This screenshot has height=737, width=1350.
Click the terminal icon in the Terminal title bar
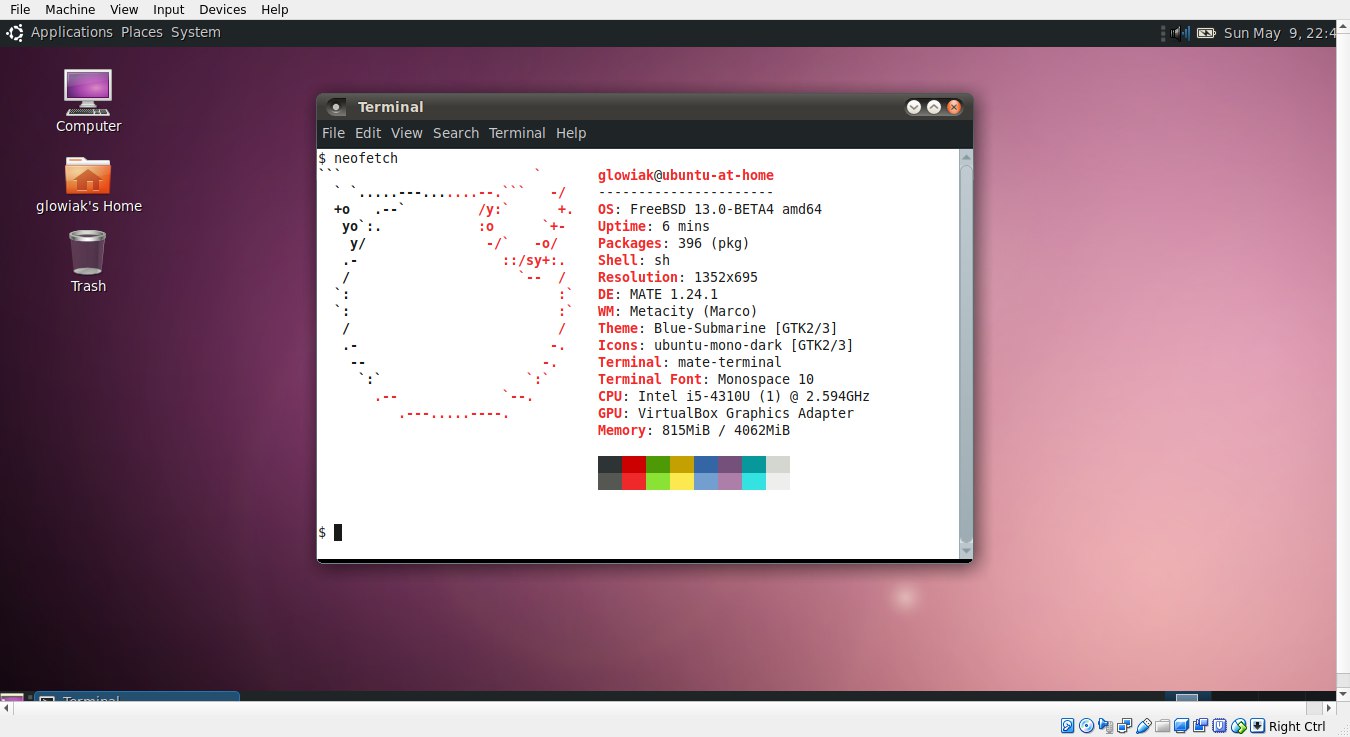click(x=337, y=107)
